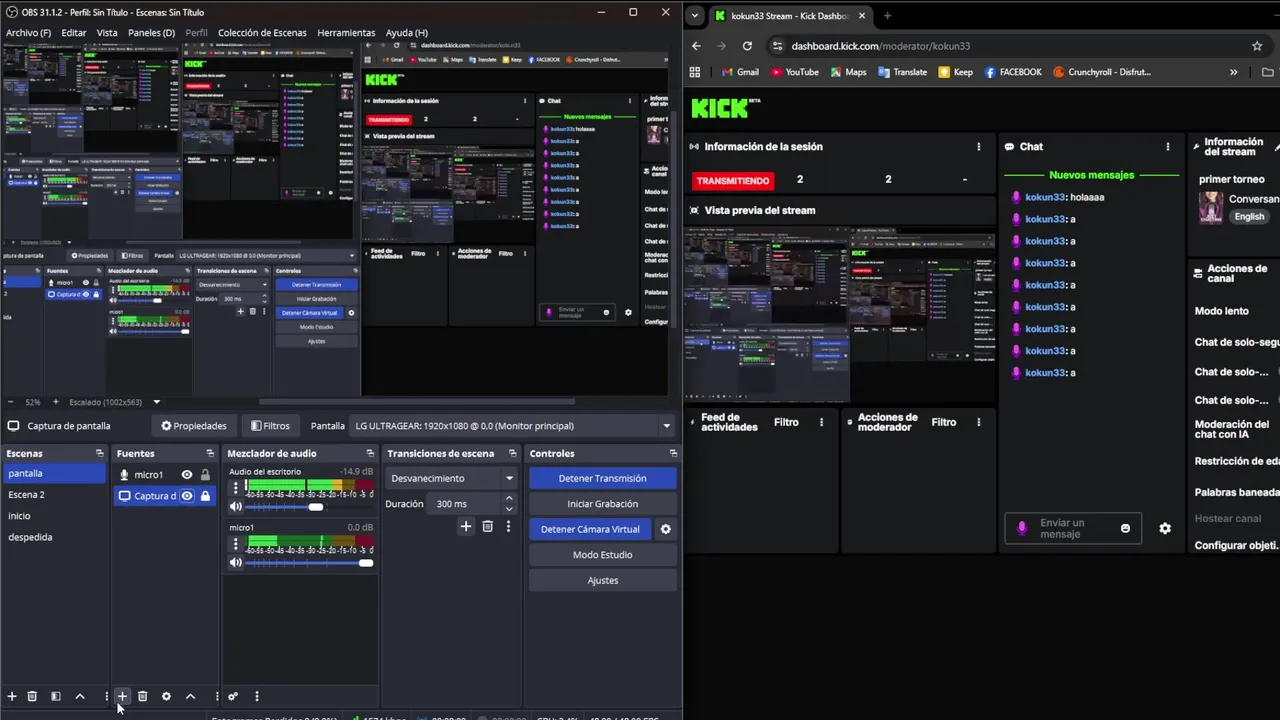Open micro1 mixer options kebab
Viewport: 1280px width, 720px height.
click(x=236, y=544)
